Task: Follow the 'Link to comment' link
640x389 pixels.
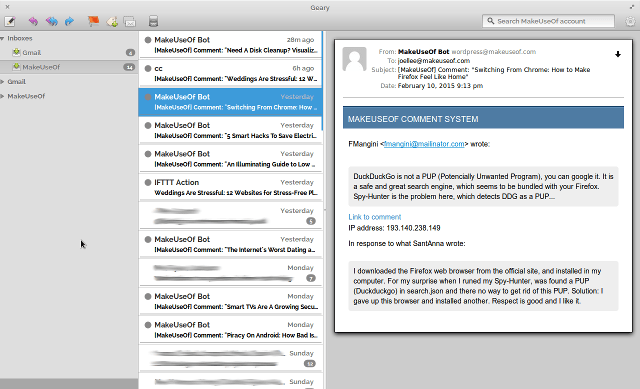Action: (375, 217)
